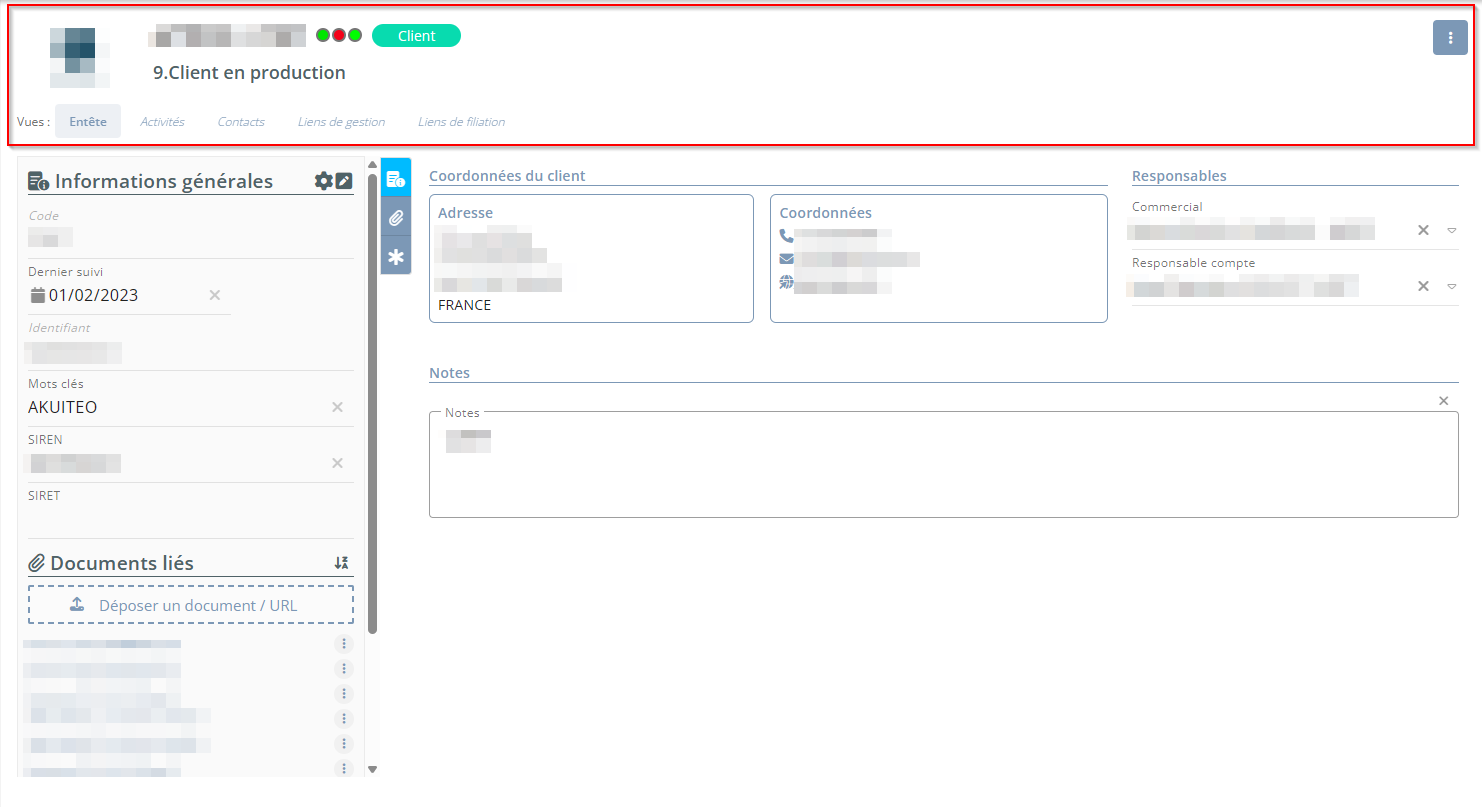The width and height of the screenshot is (1482, 807).
Task: Sort linked documents with the A-Z icon
Action: (342, 563)
